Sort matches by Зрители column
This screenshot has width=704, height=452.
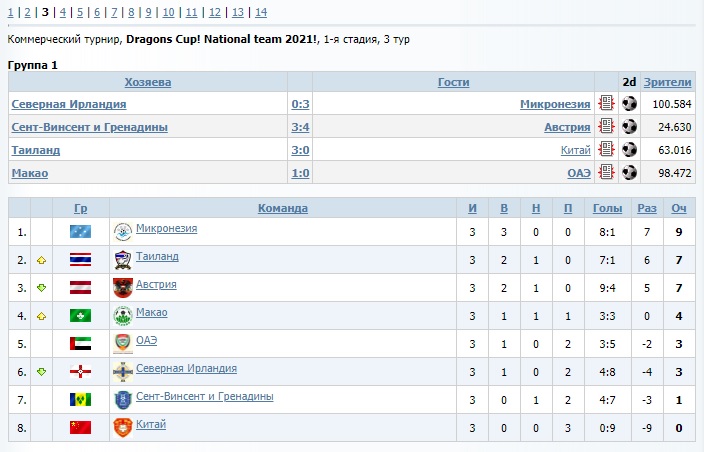(667, 82)
